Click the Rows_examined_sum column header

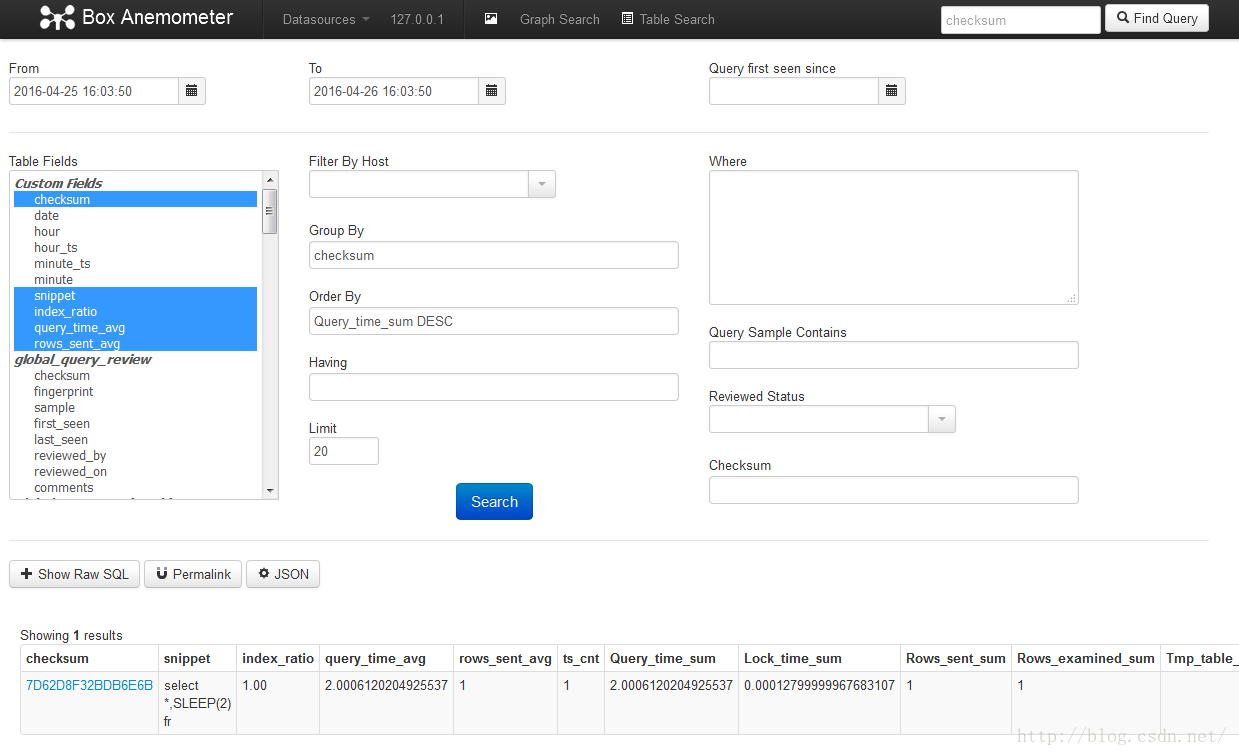tap(1086, 659)
